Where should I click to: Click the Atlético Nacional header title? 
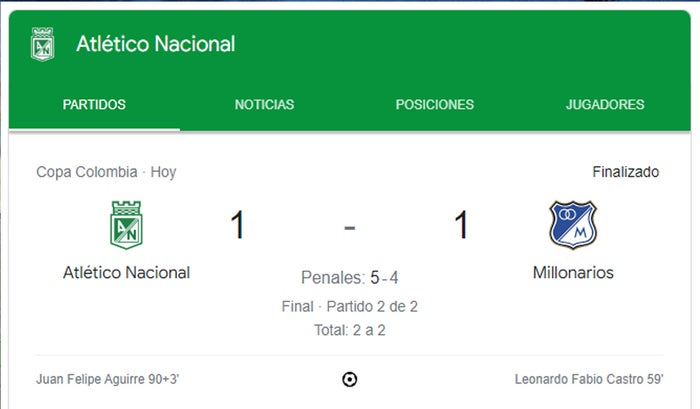click(155, 44)
